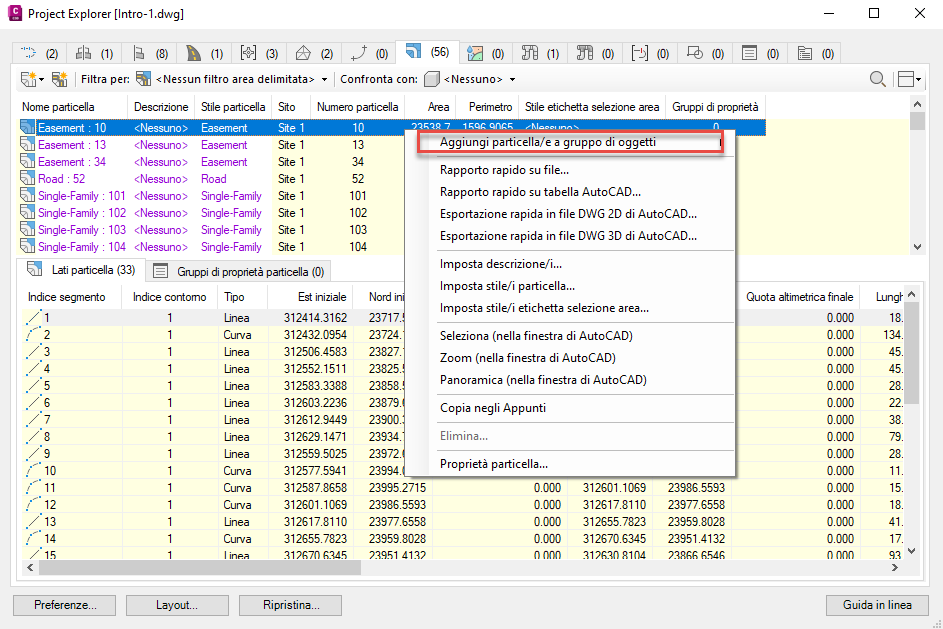
Task: Click the search magnifier icon
Action: [877, 80]
